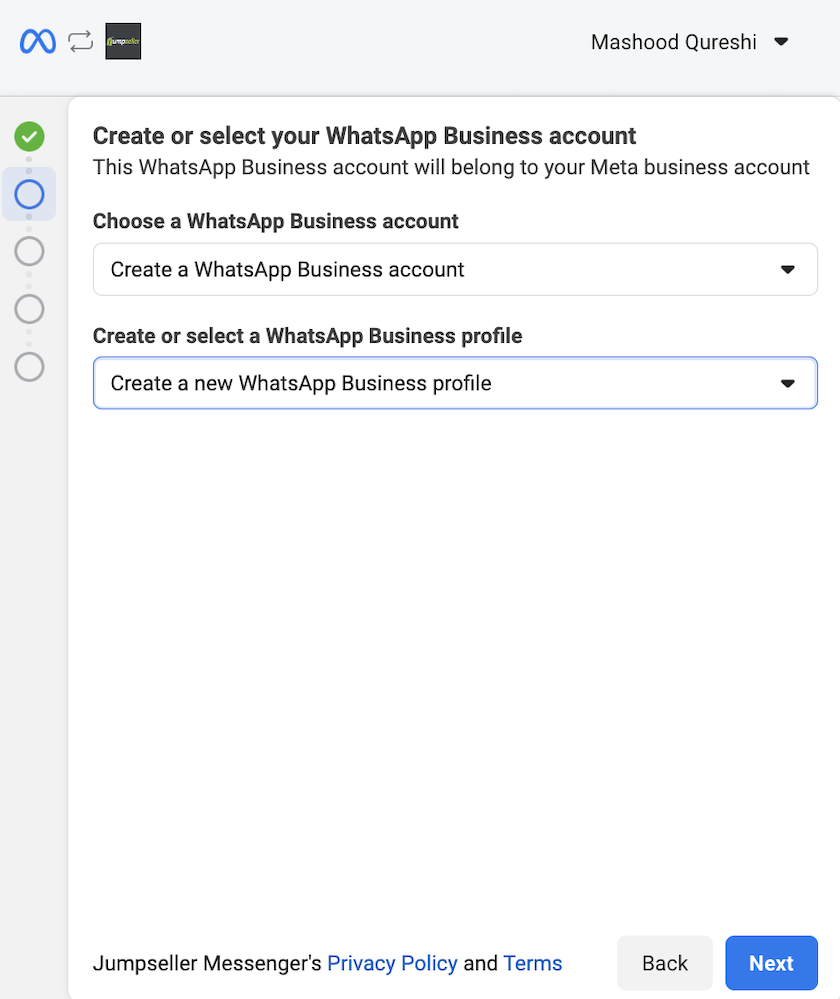Open Create a WhatsApp Business account dropdown

455,270
